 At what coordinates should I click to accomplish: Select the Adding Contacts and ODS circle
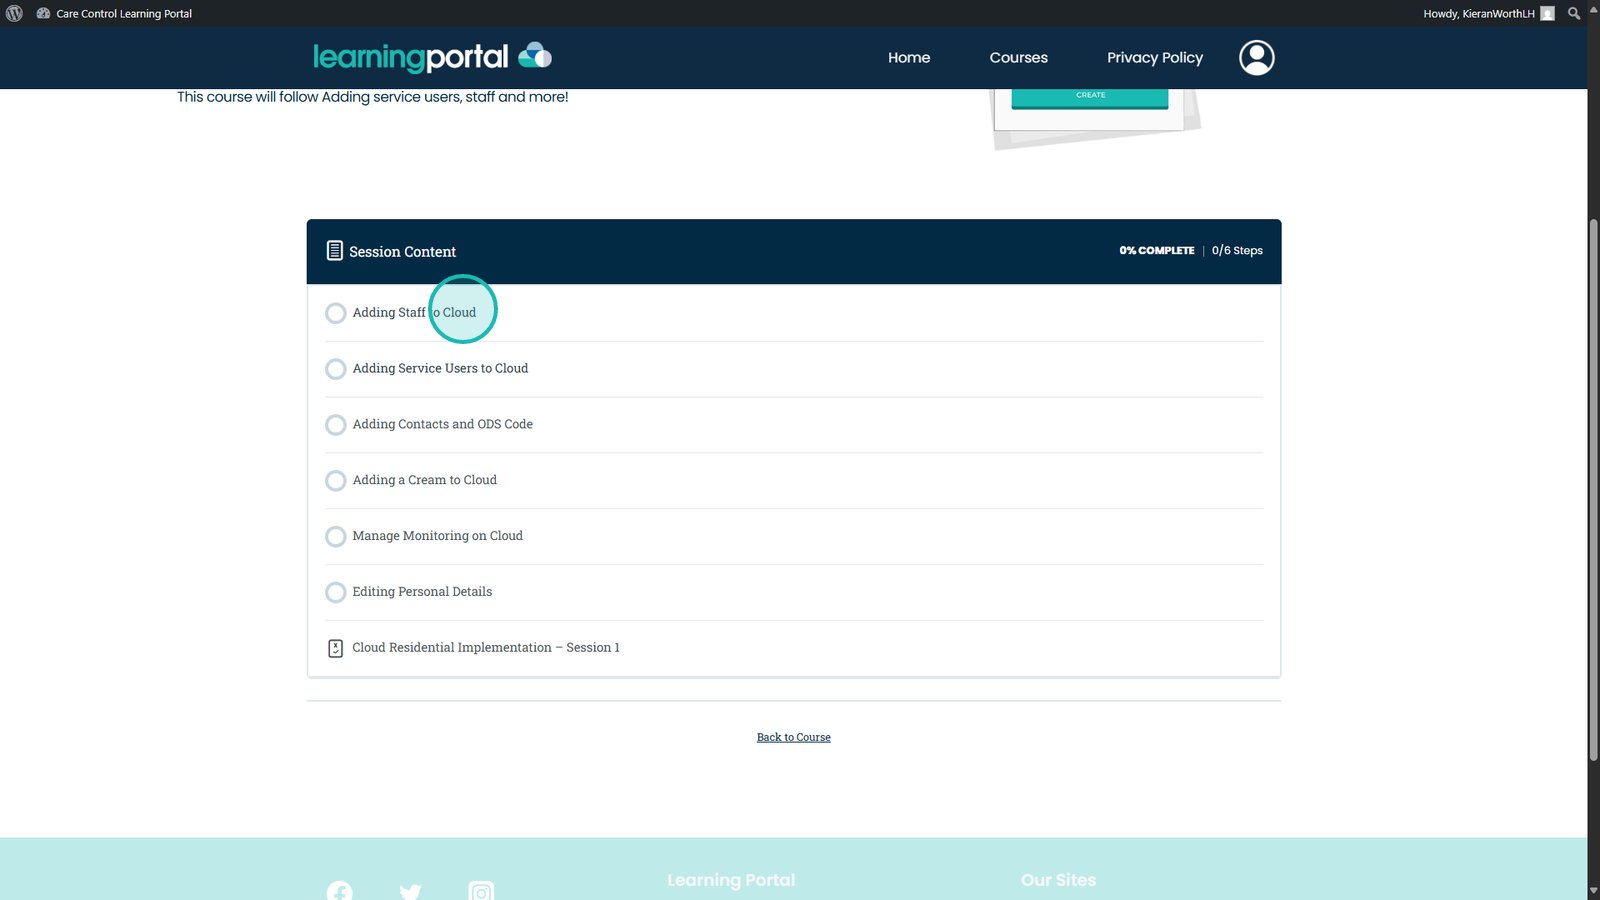tap(336, 425)
